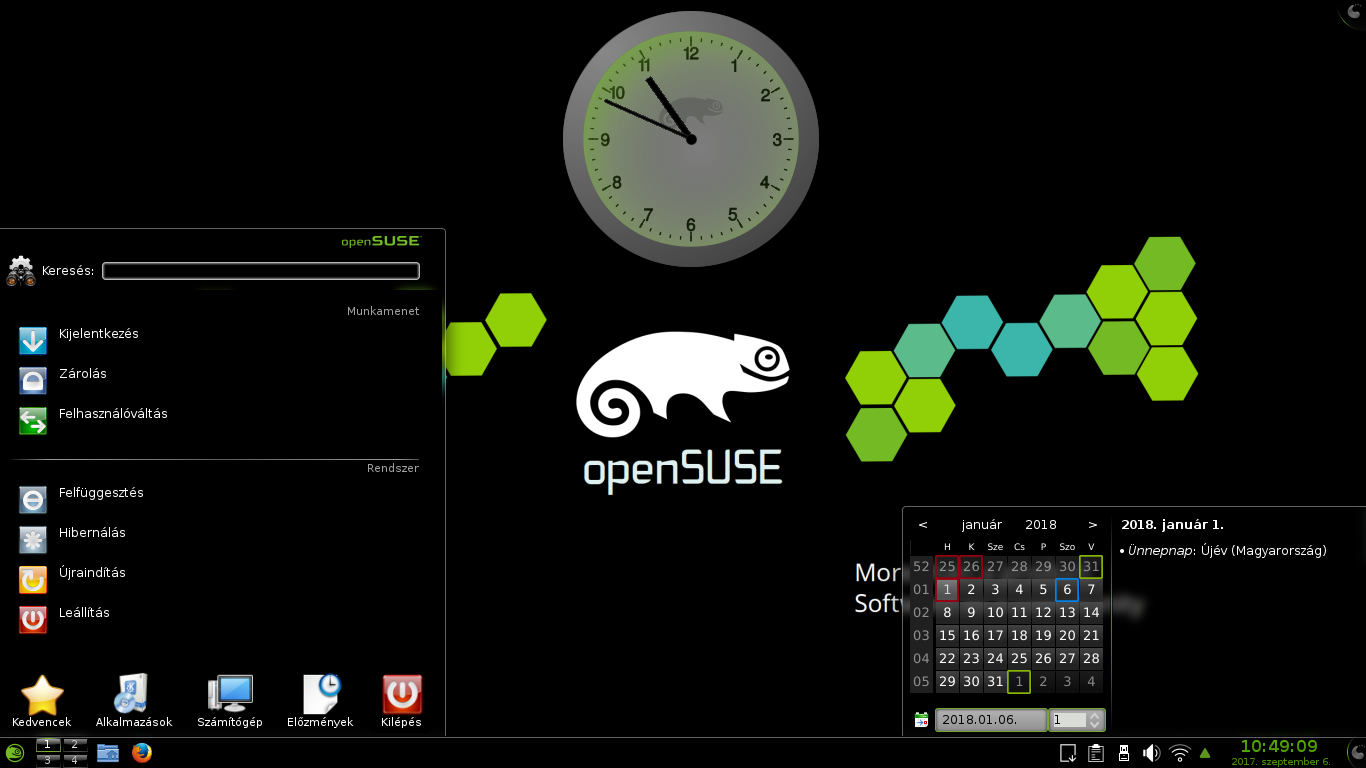The height and width of the screenshot is (768, 1366).
Task: Select January 6 in the calendar
Action: coord(1067,590)
